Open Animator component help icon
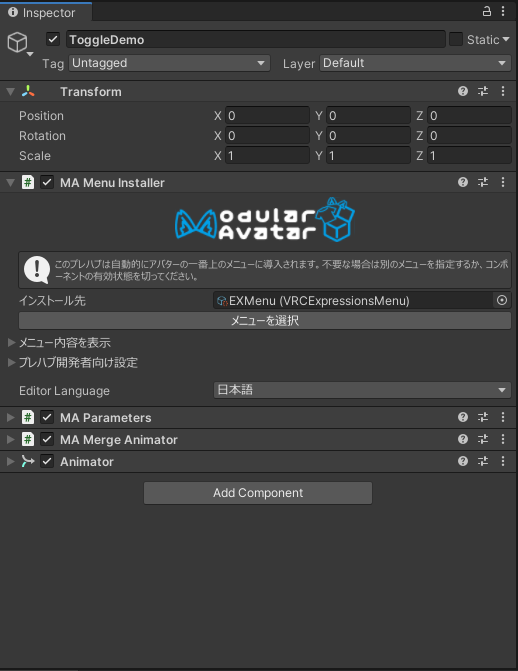The width and height of the screenshot is (518, 671). [463, 461]
